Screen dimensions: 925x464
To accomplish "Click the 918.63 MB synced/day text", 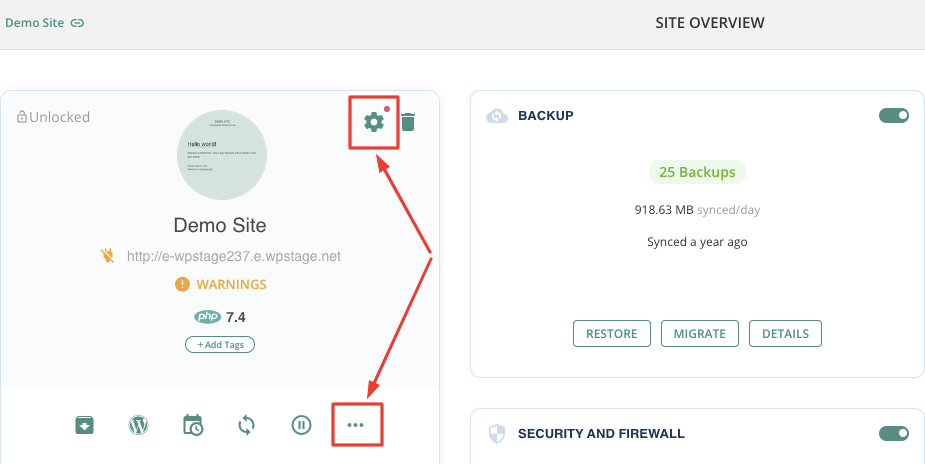I will (697, 209).
